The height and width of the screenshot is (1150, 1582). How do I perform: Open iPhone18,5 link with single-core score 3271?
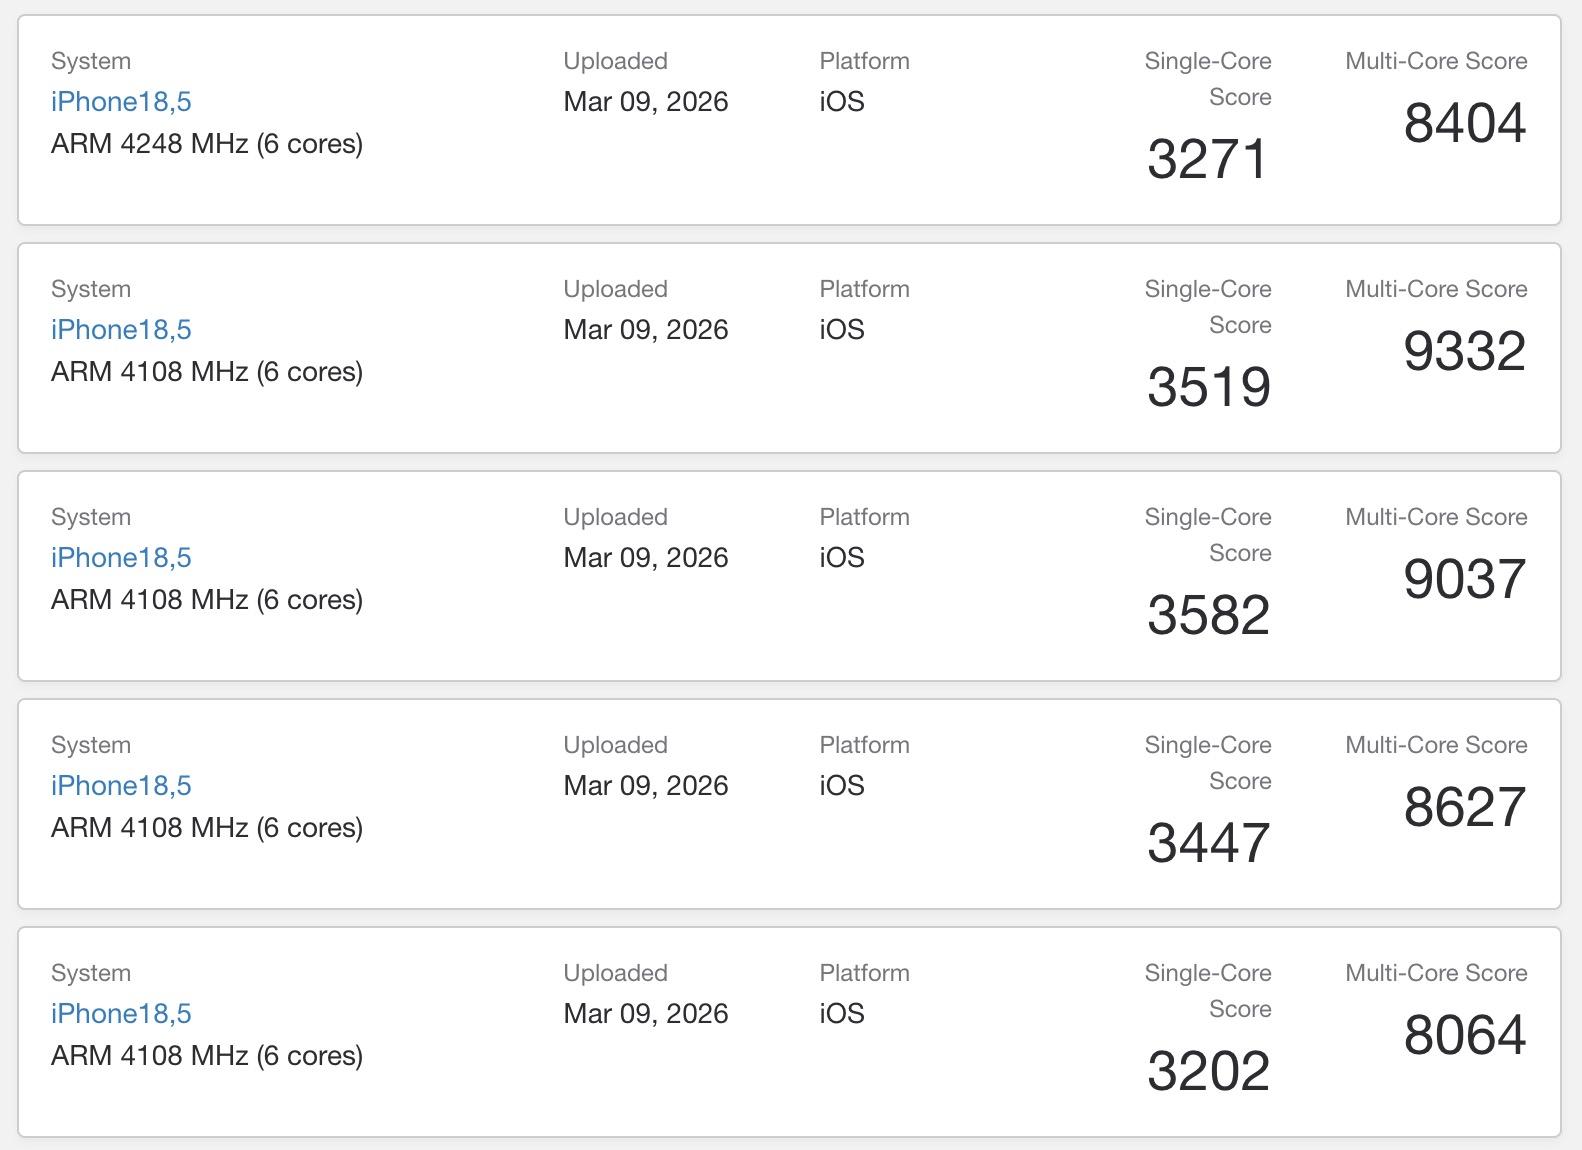click(121, 102)
